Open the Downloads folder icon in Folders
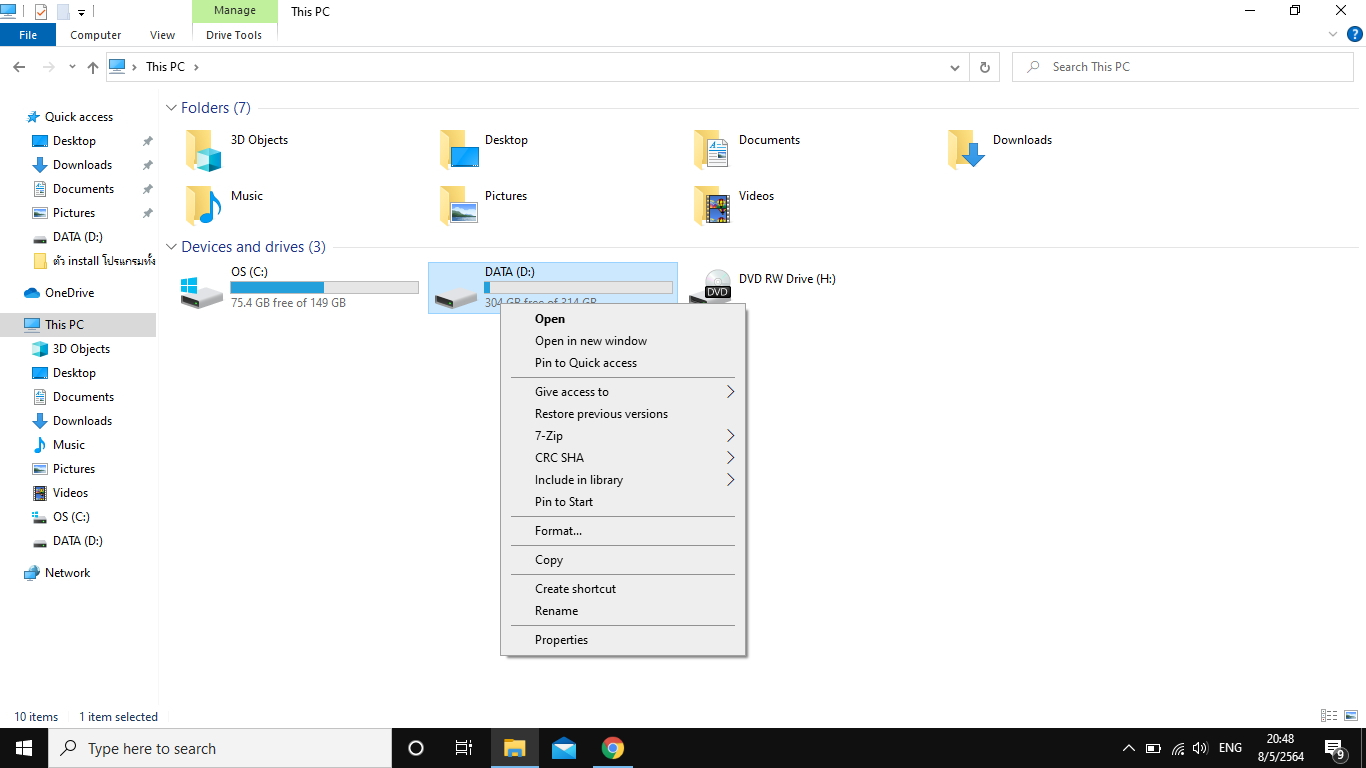Screen dimensions: 1366x768 [967, 150]
